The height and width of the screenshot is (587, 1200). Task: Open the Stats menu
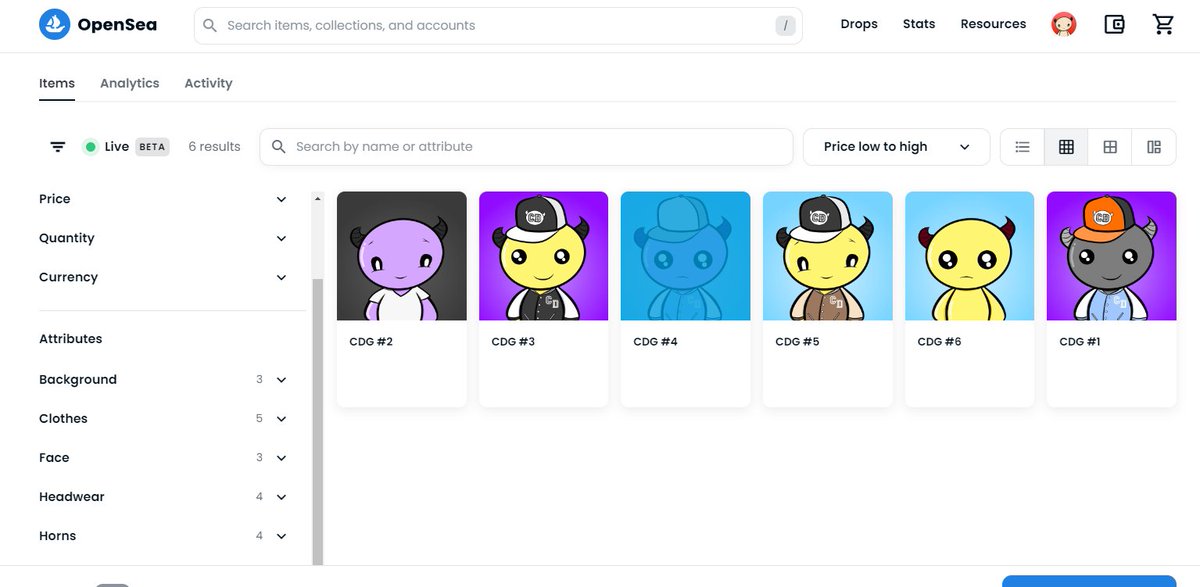[919, 24]
